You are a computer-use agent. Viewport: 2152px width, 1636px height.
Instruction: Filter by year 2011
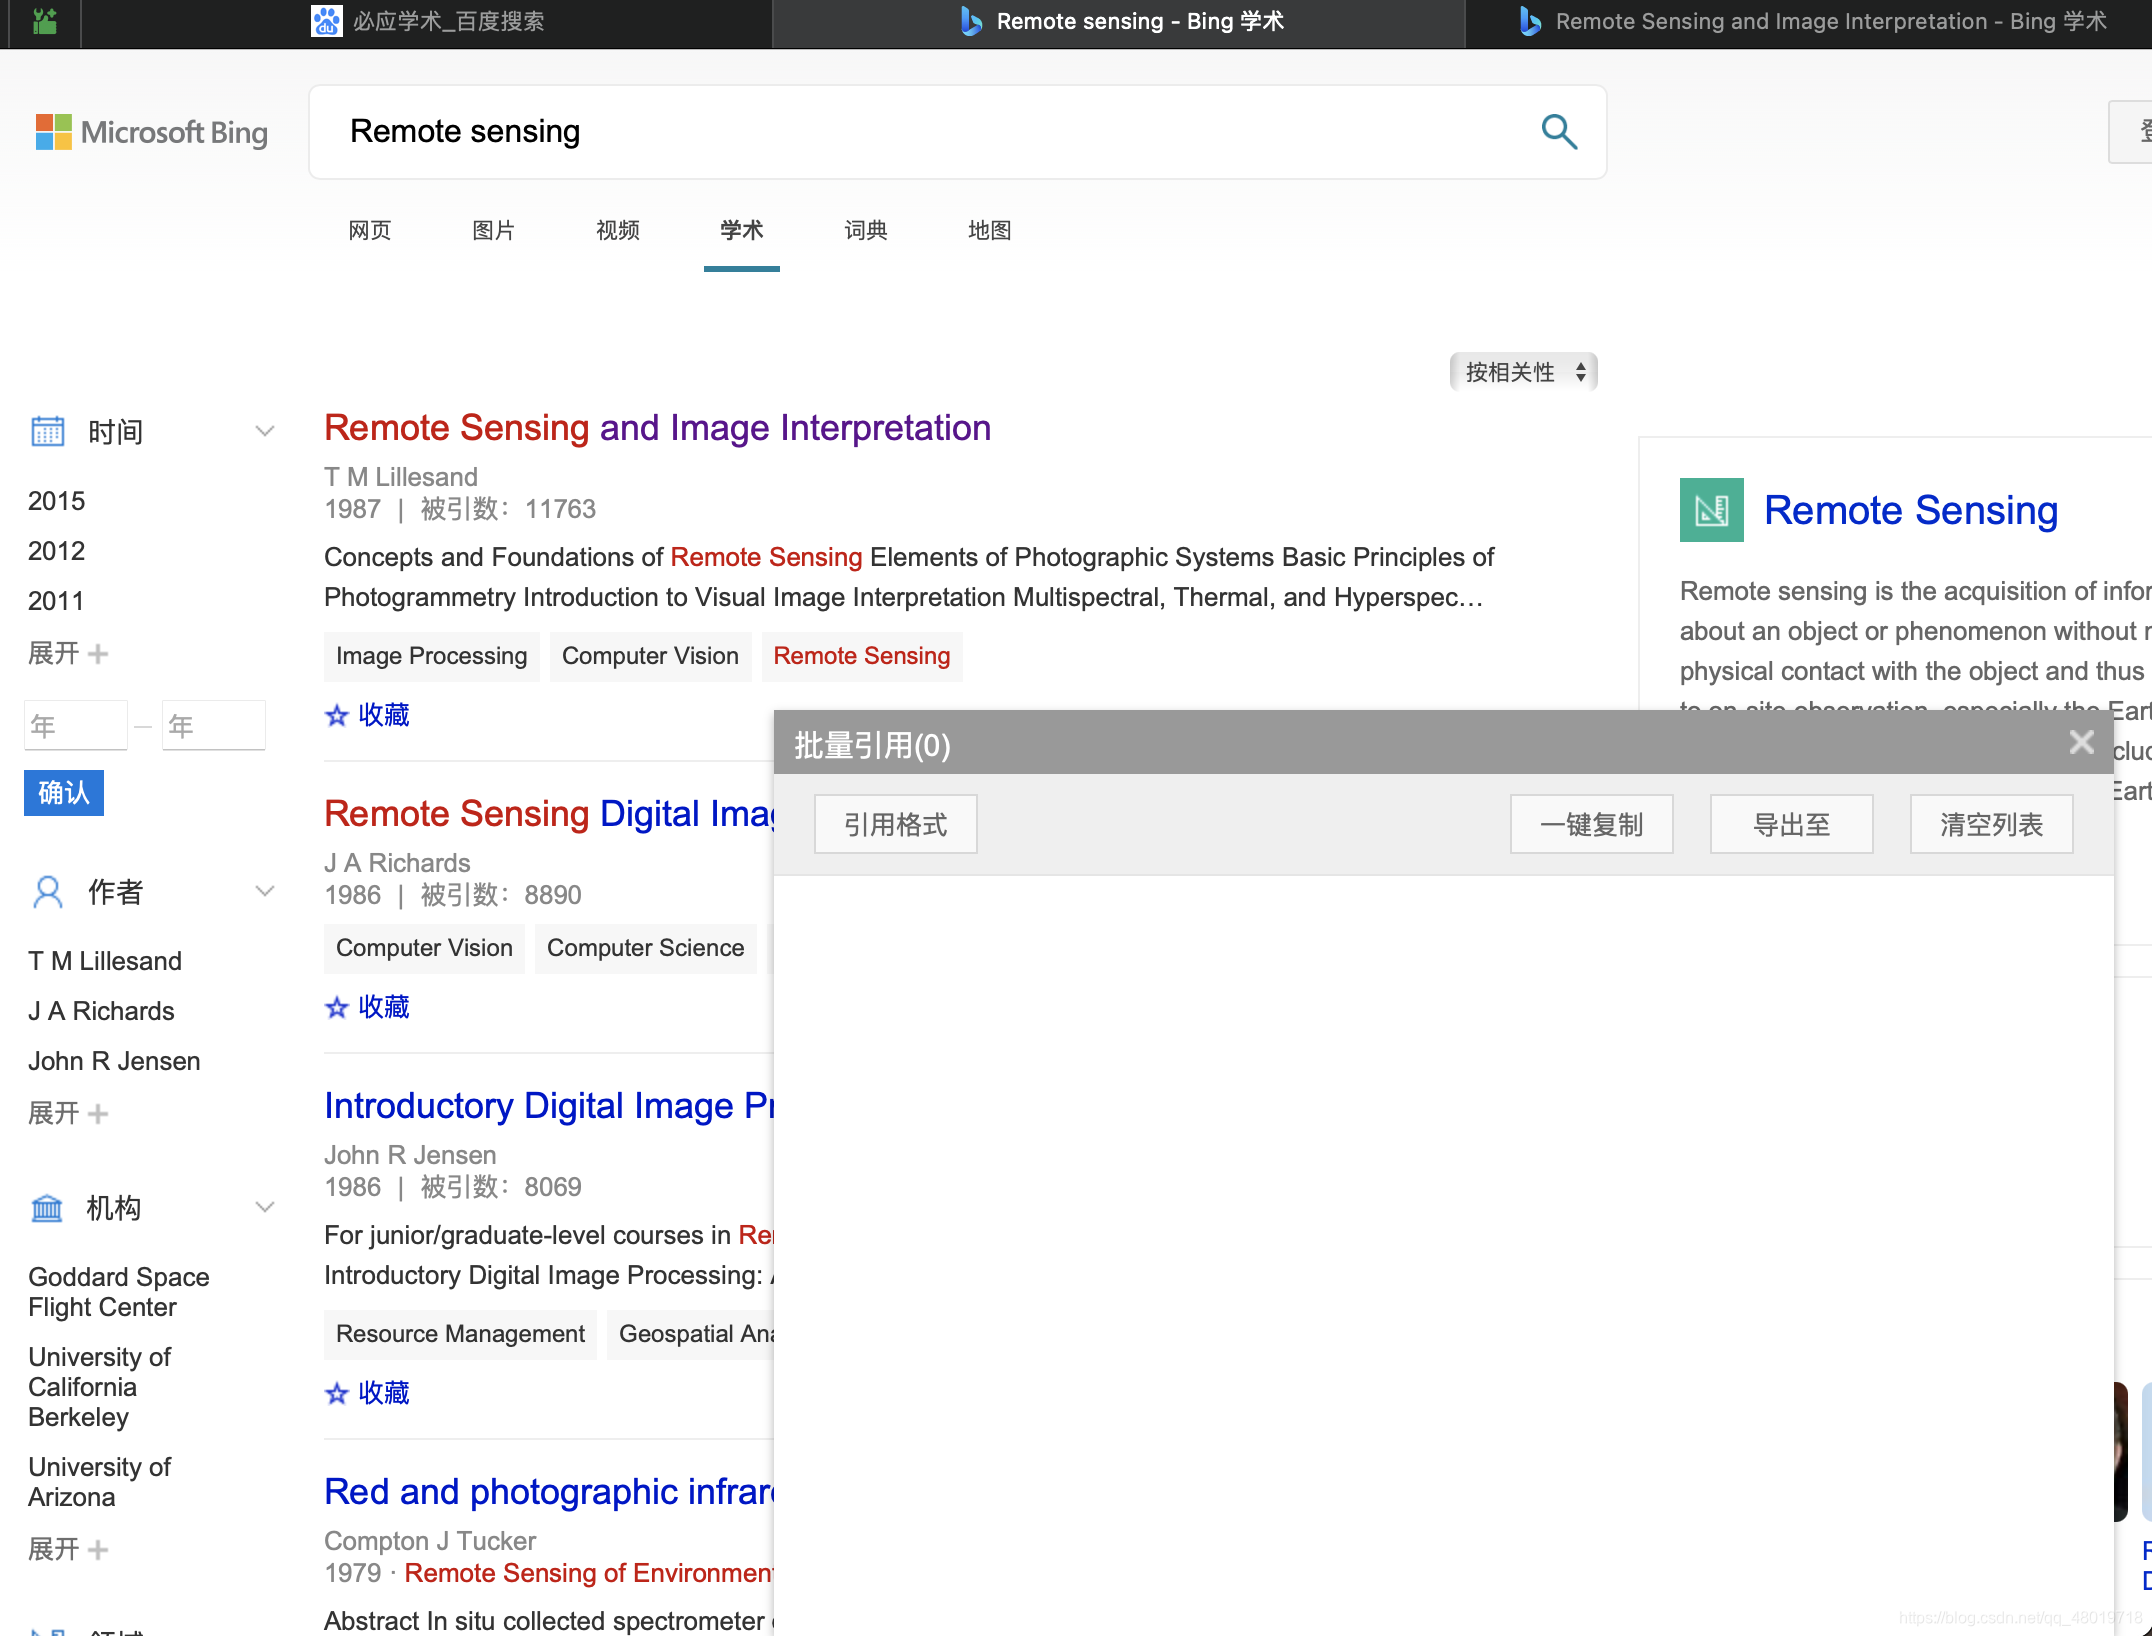(x=57, y=601)
